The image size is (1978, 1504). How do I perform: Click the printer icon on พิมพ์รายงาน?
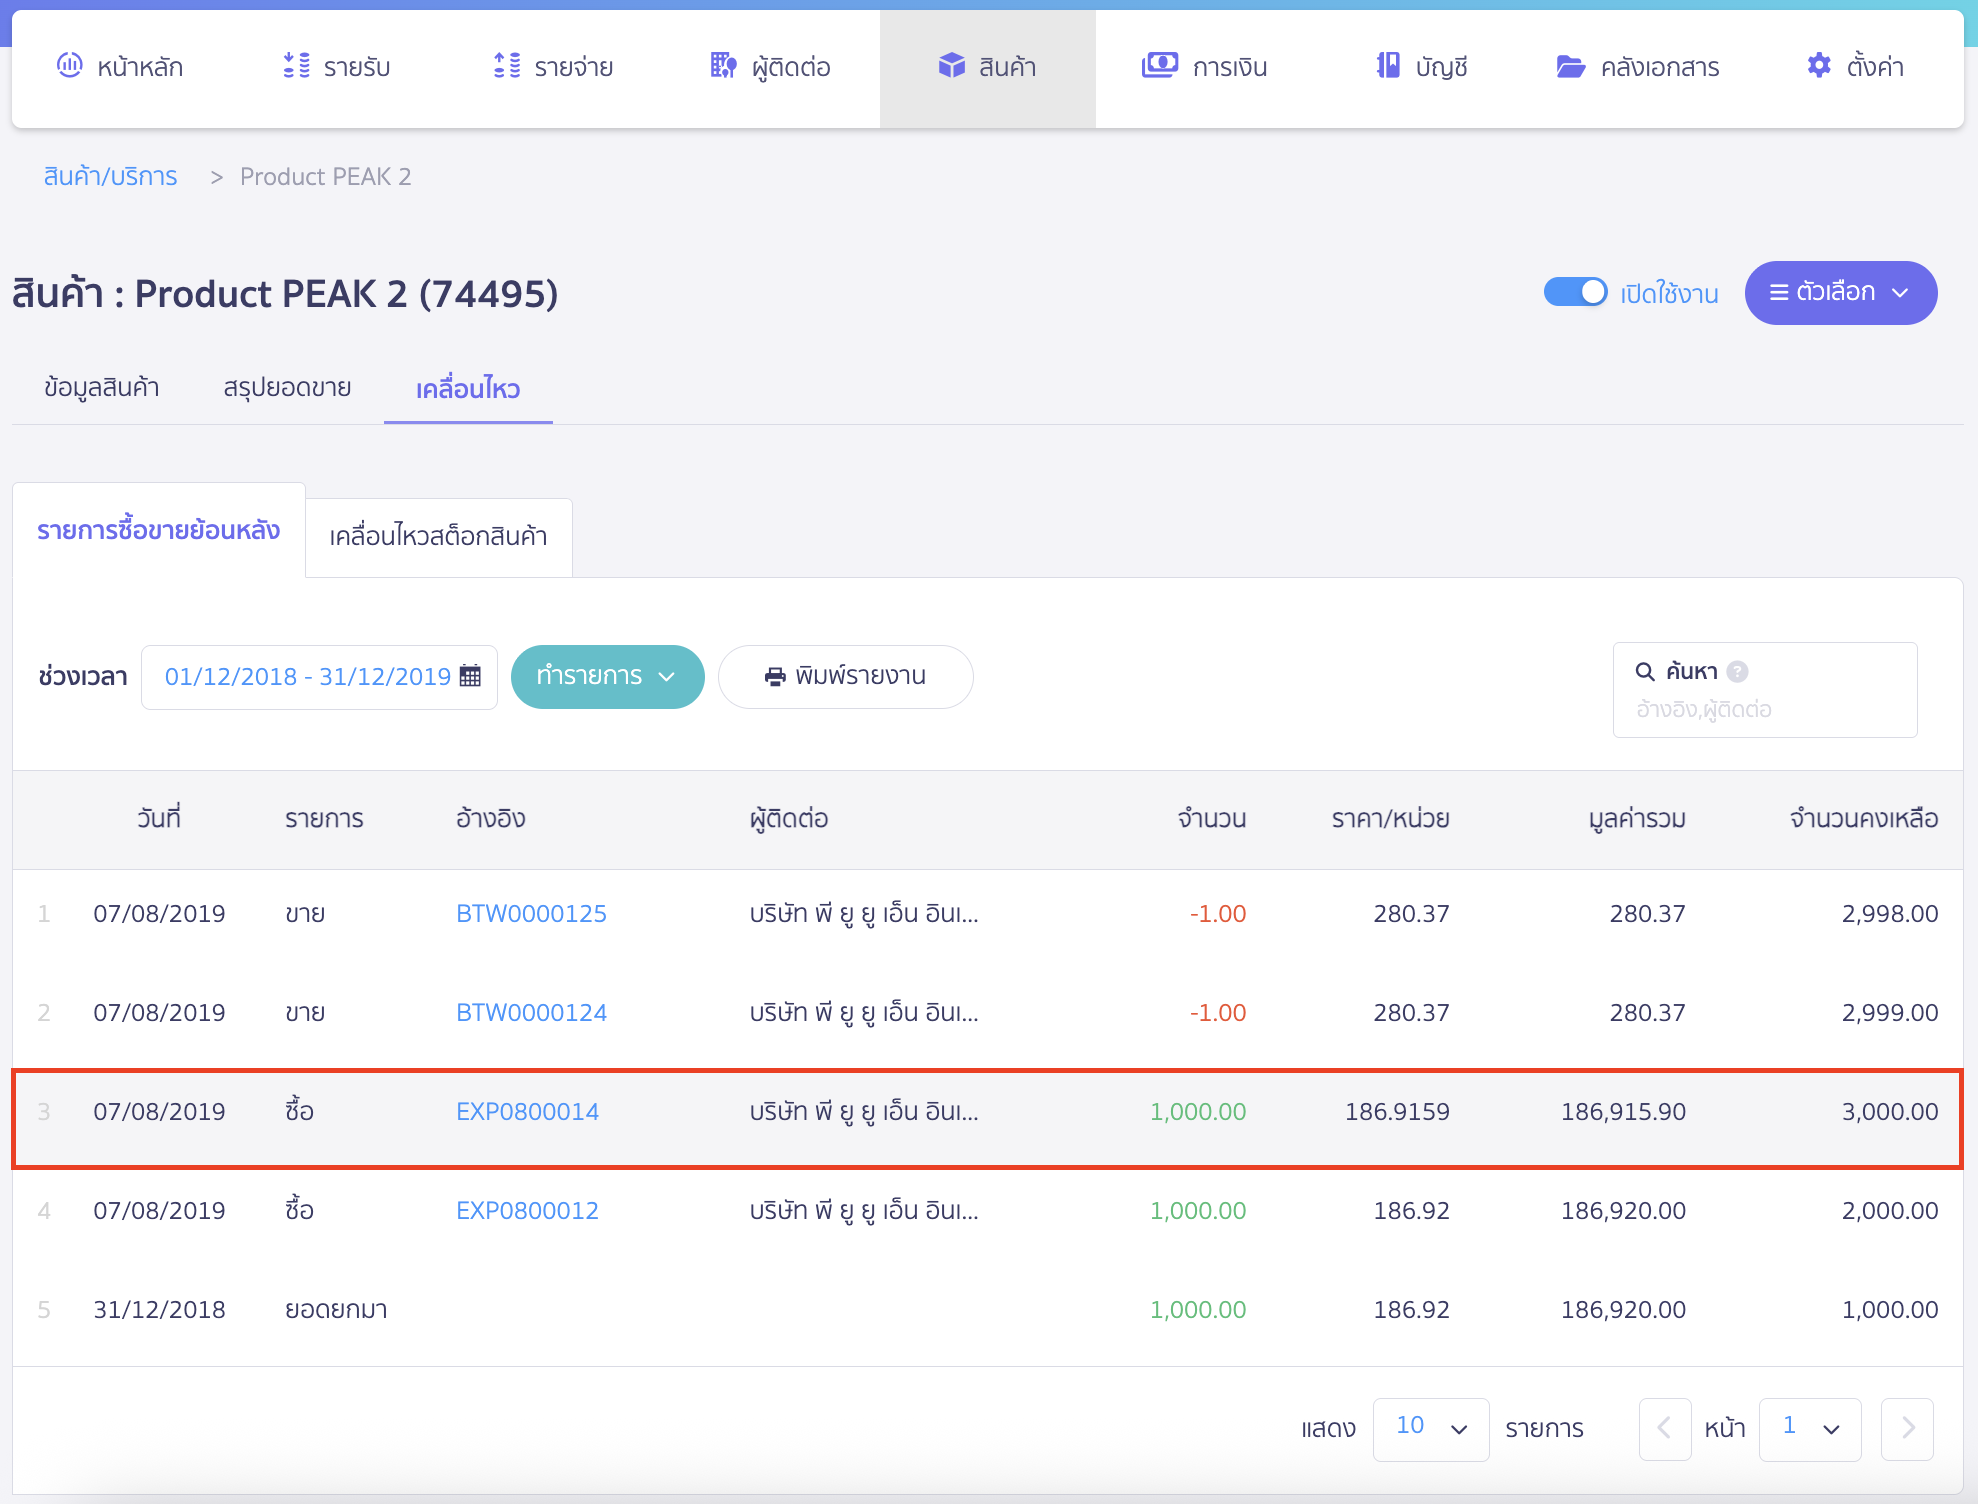pos(773,676)
